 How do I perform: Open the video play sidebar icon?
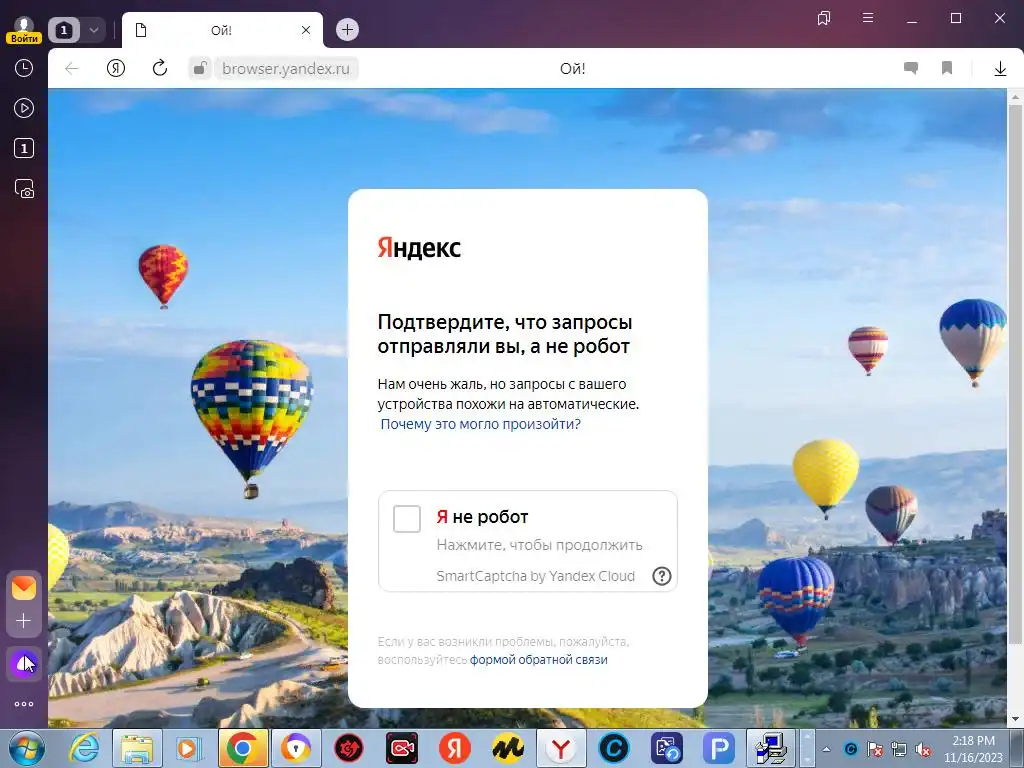(x=24, y=108)
